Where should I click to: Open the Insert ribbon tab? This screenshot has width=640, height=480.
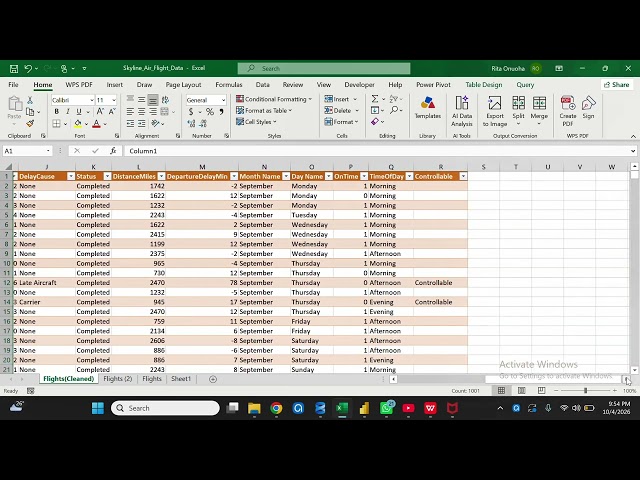coord(115,85)
